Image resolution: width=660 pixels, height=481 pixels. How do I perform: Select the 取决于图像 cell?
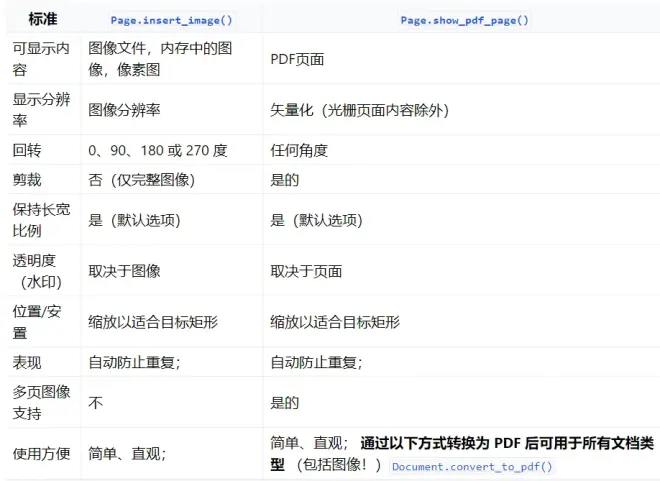tap(124, 271)
